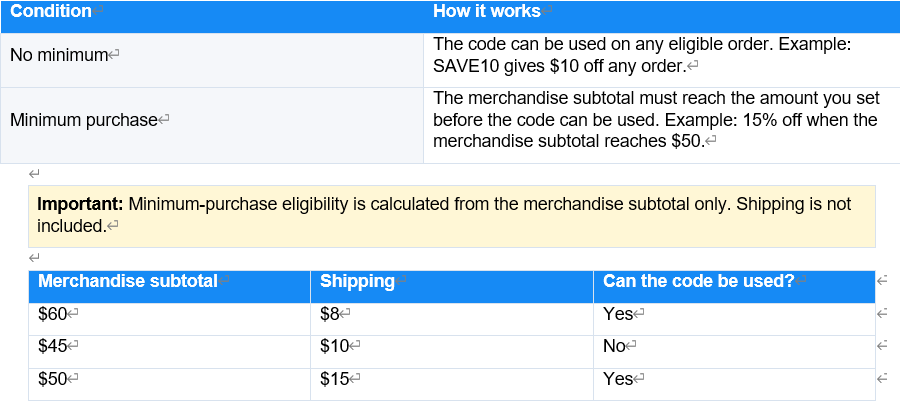
Task: Click the $15 shipping cell
Action: click(452, 385)
